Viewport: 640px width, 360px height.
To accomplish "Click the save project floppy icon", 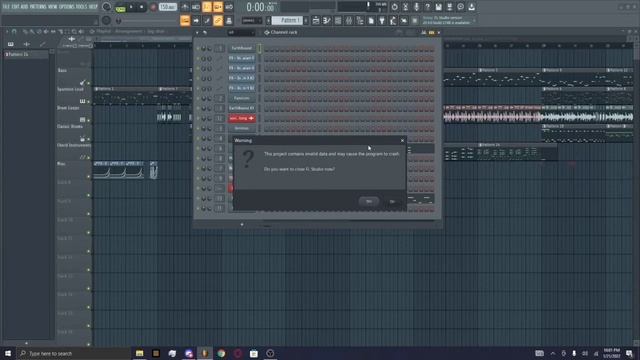I will coord(438,7).
